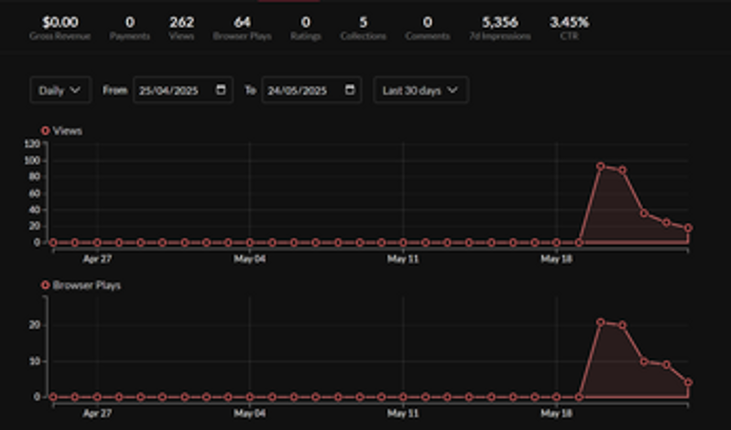The height and width of the screenshot is (430, 731).
Task: Open the Collections stat showing 5
Action: click(363, 27)
